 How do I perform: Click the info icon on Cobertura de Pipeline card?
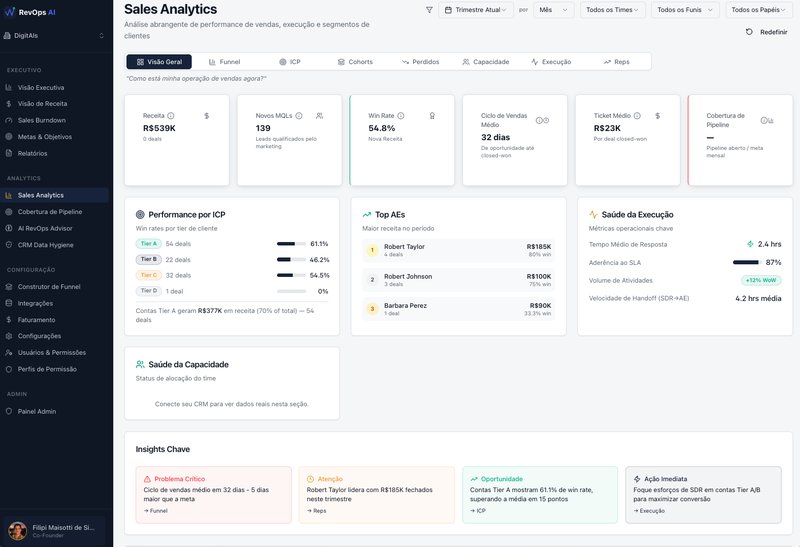764,120
